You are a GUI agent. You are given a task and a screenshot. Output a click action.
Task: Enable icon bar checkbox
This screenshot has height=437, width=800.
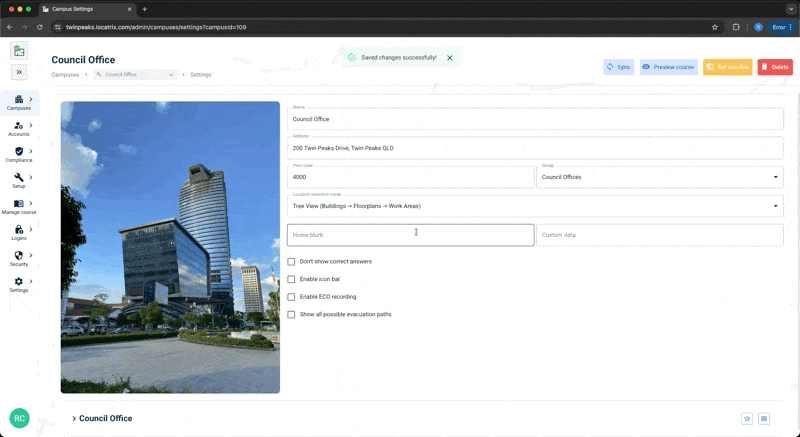click(x=291, y=279)
